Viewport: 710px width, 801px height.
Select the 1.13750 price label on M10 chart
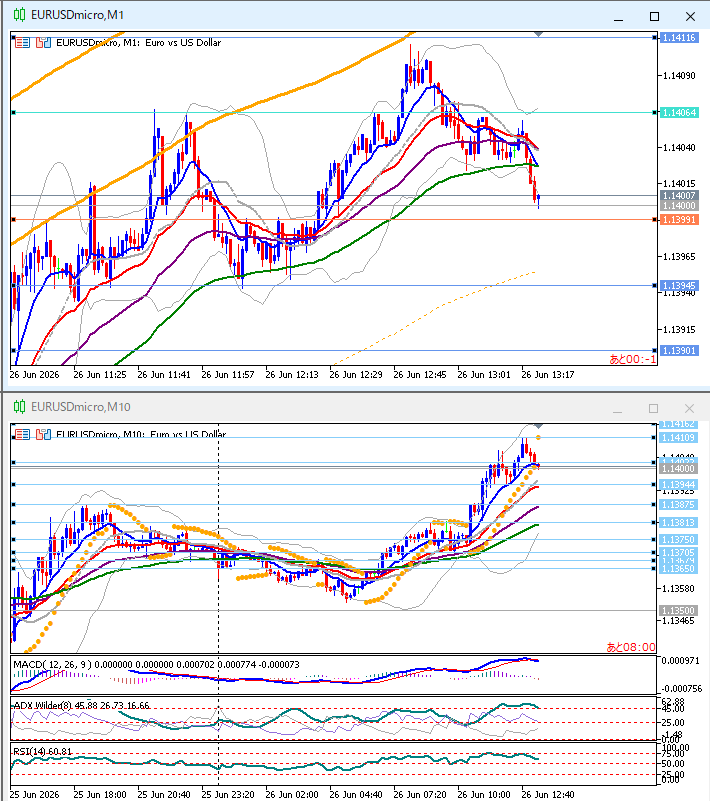coord(678,539)
